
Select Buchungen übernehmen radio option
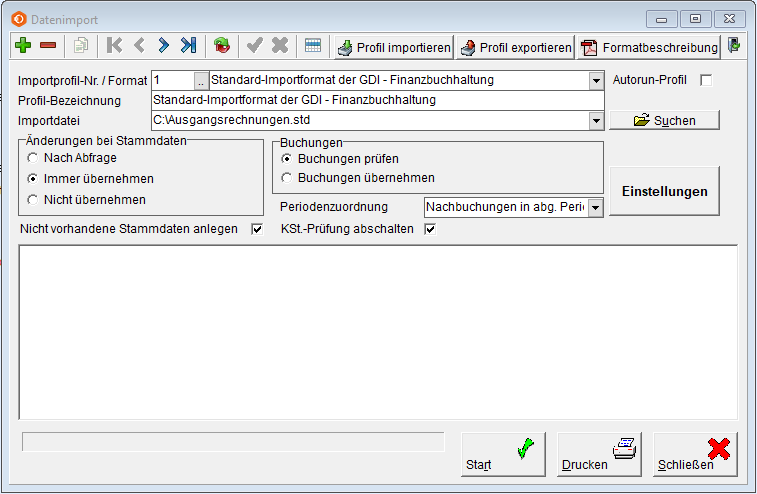[288, 178]
